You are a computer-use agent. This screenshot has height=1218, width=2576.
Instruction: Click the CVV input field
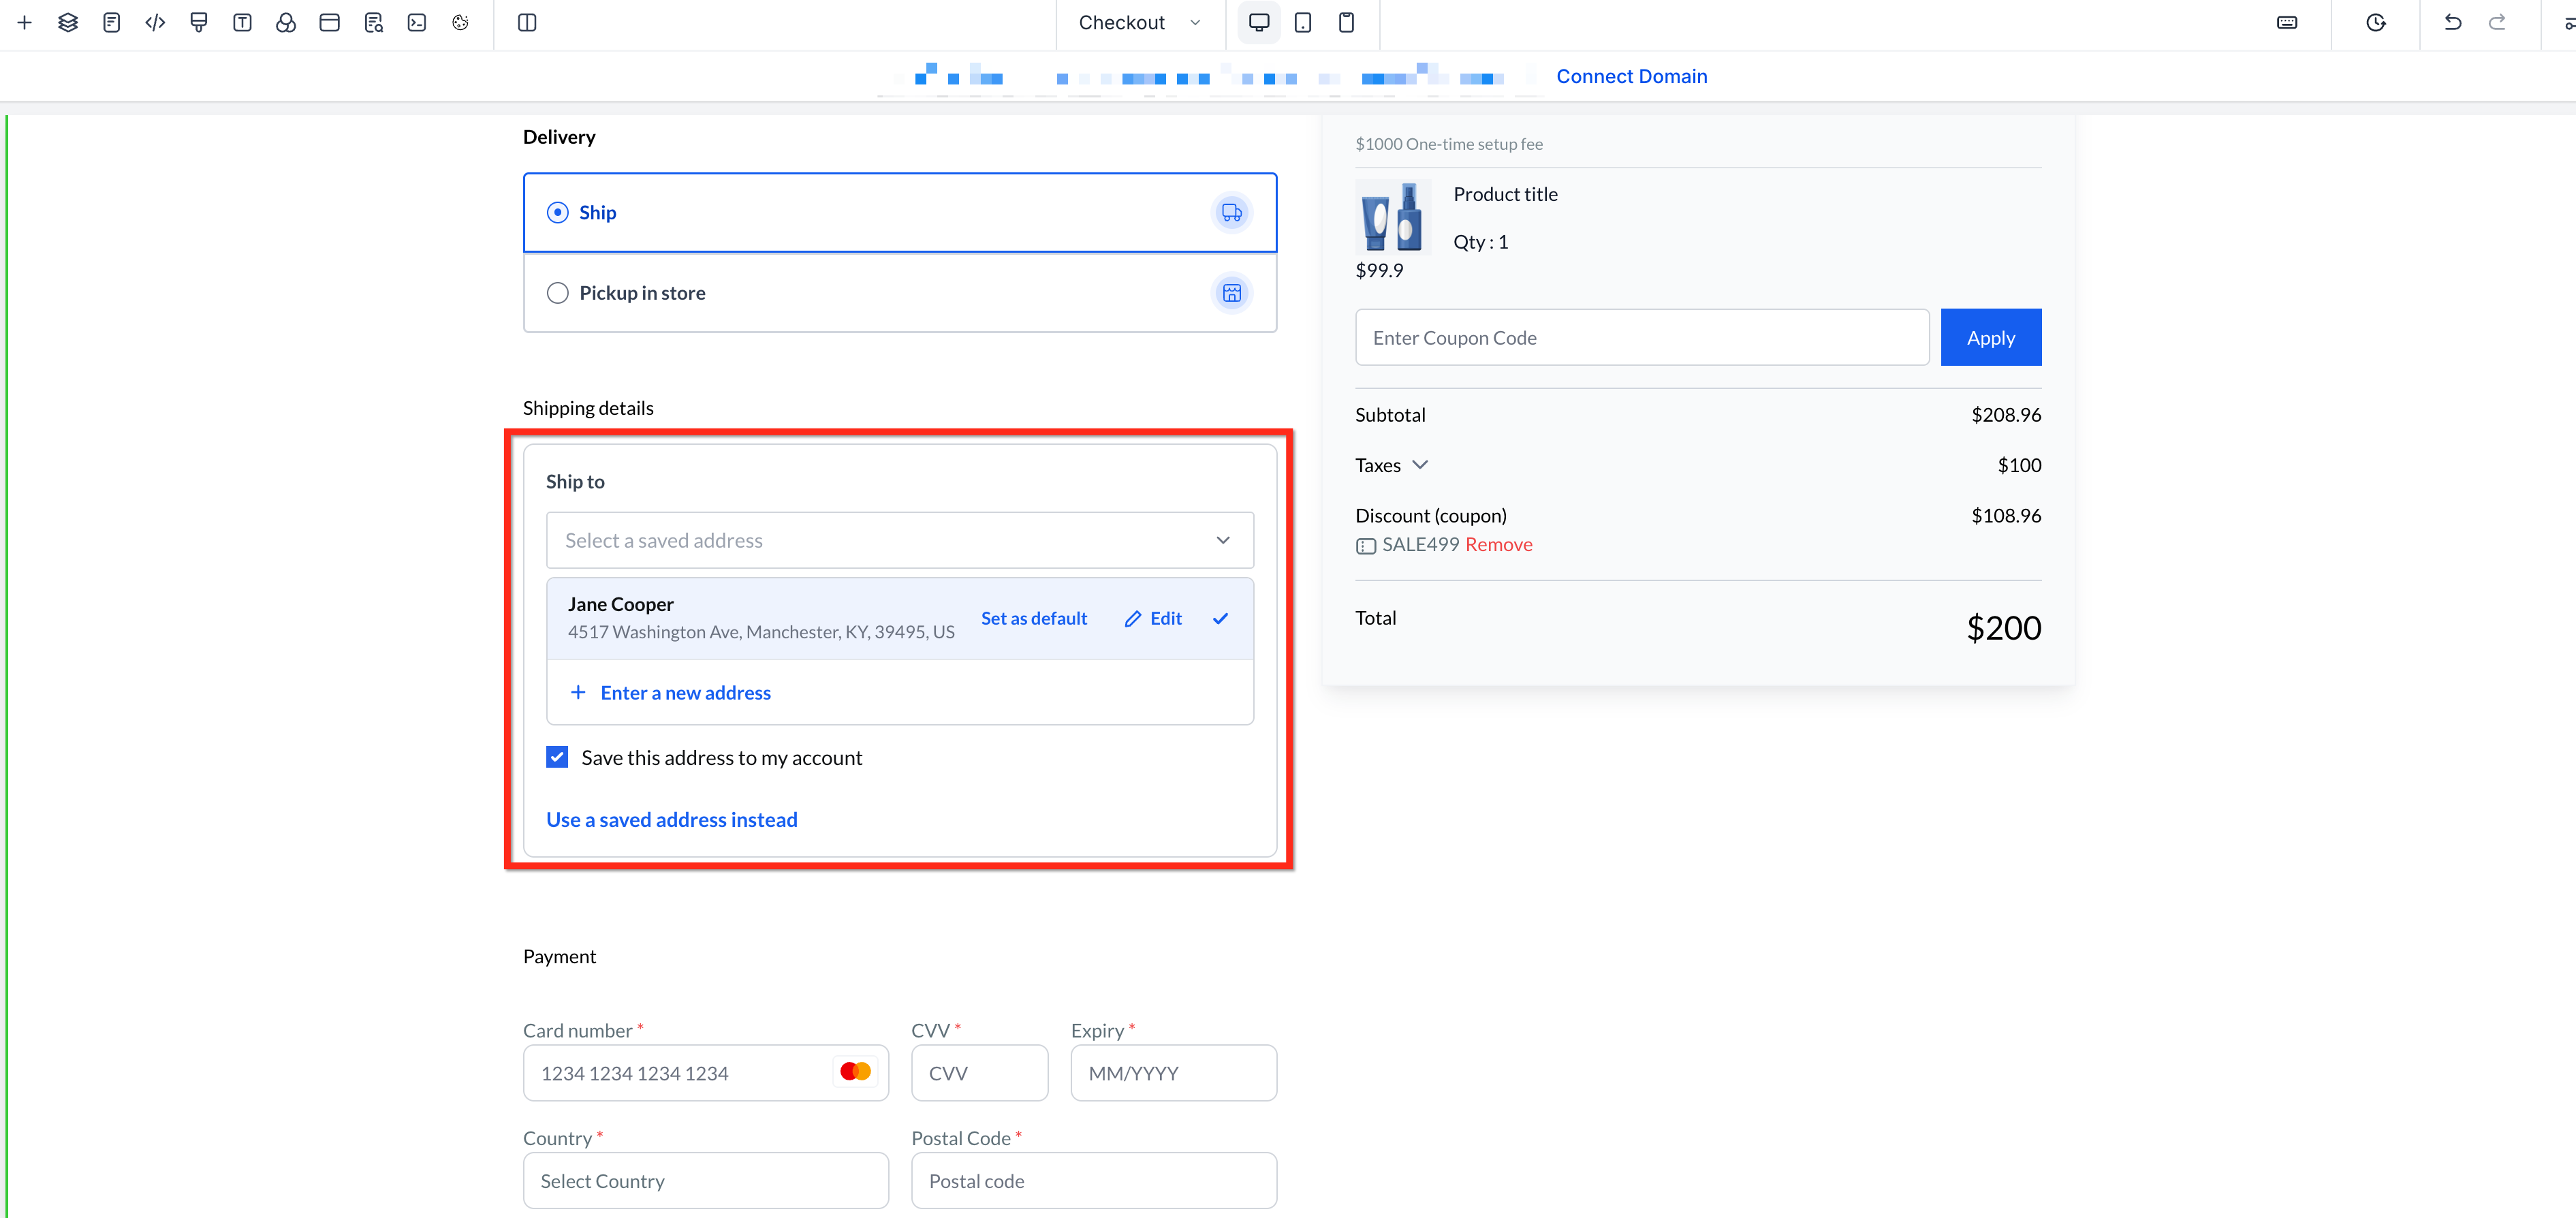[x=979, y=1072]
